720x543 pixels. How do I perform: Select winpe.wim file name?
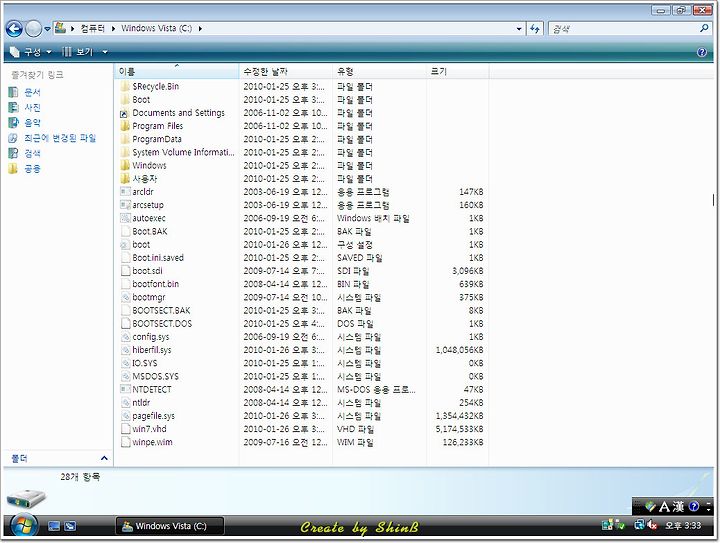152,442
